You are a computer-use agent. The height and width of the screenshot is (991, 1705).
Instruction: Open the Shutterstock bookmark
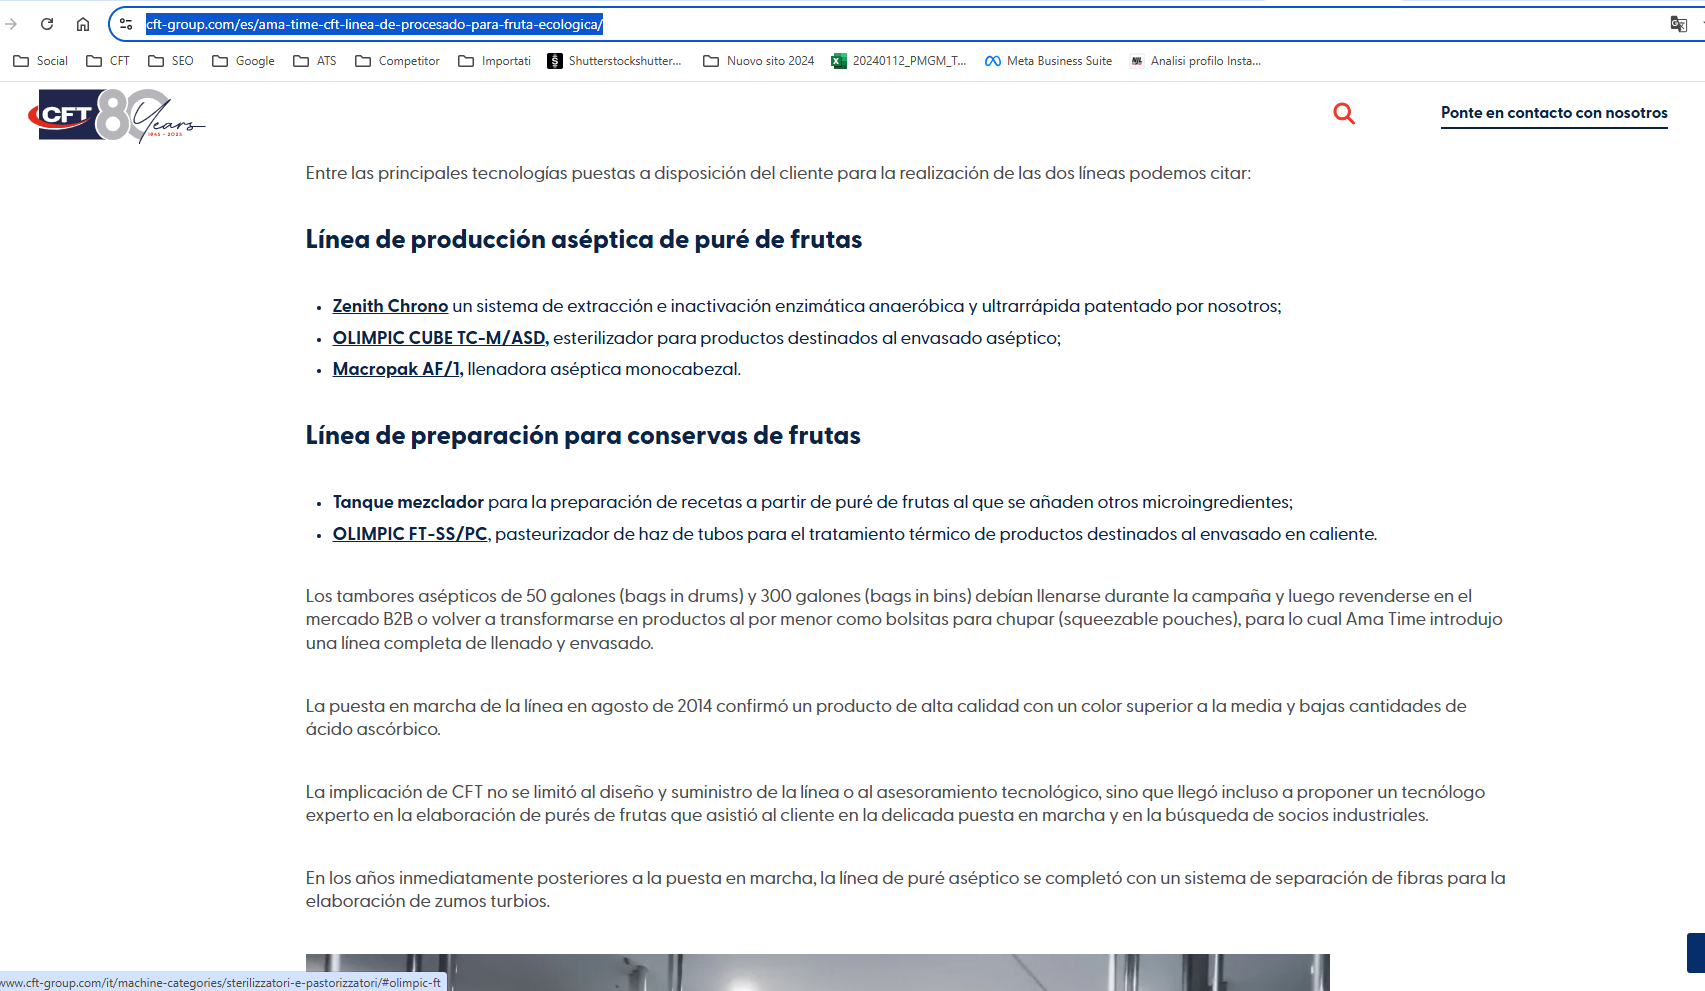(x=615, y=61)
